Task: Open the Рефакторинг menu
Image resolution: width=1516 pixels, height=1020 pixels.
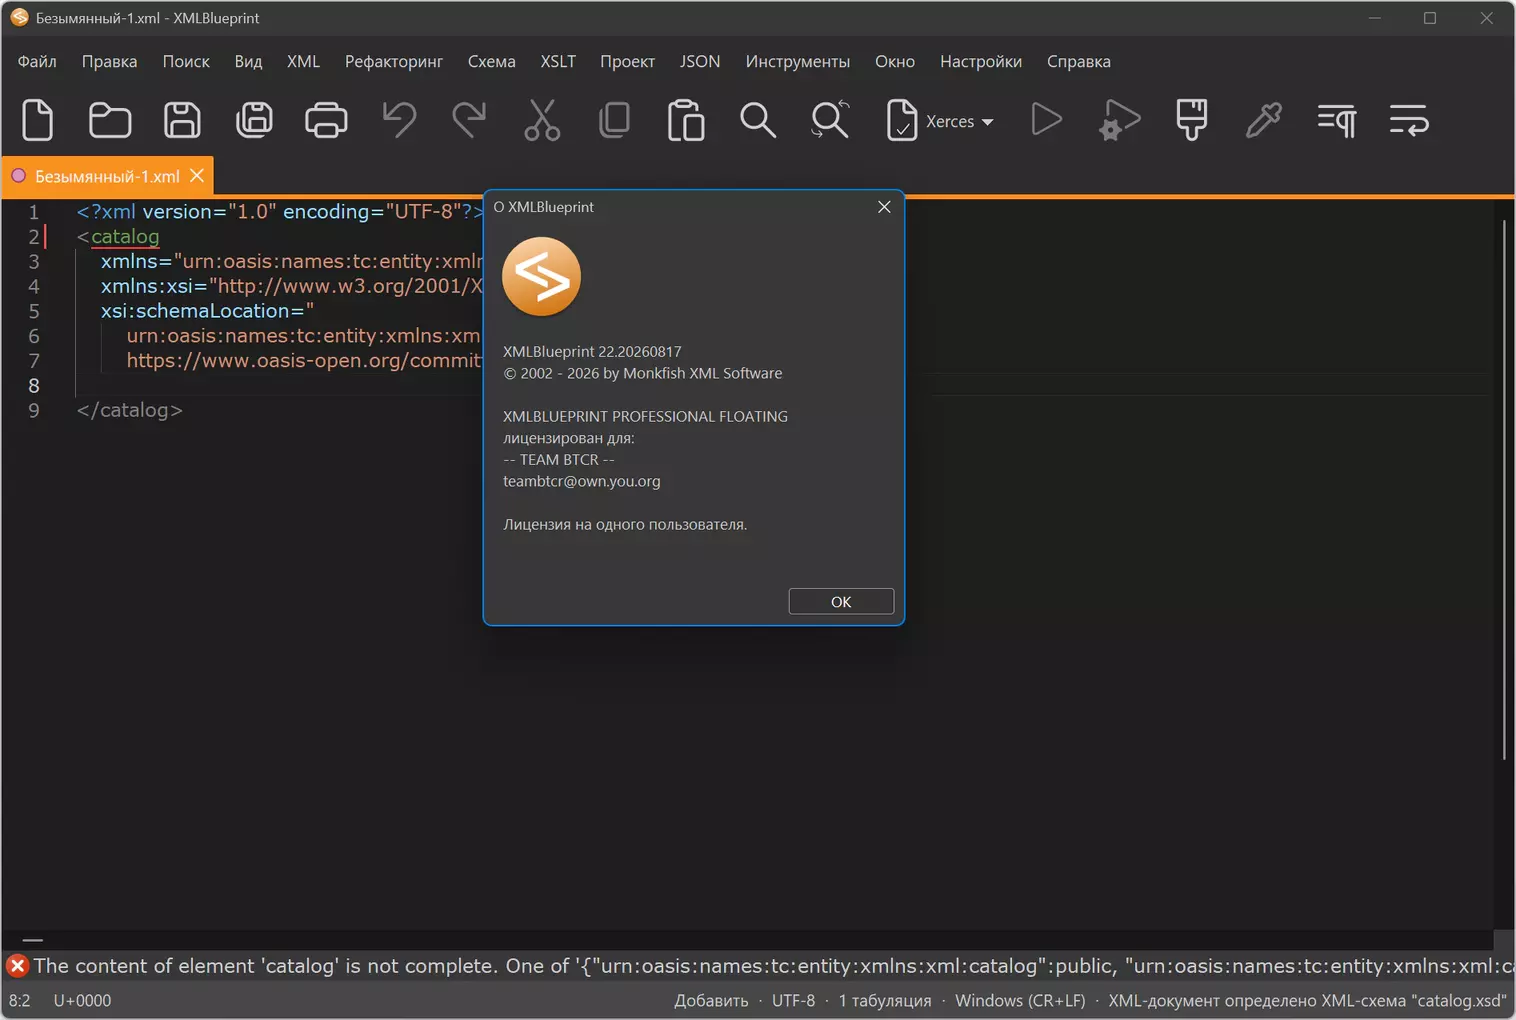Action: click(394, 62)
